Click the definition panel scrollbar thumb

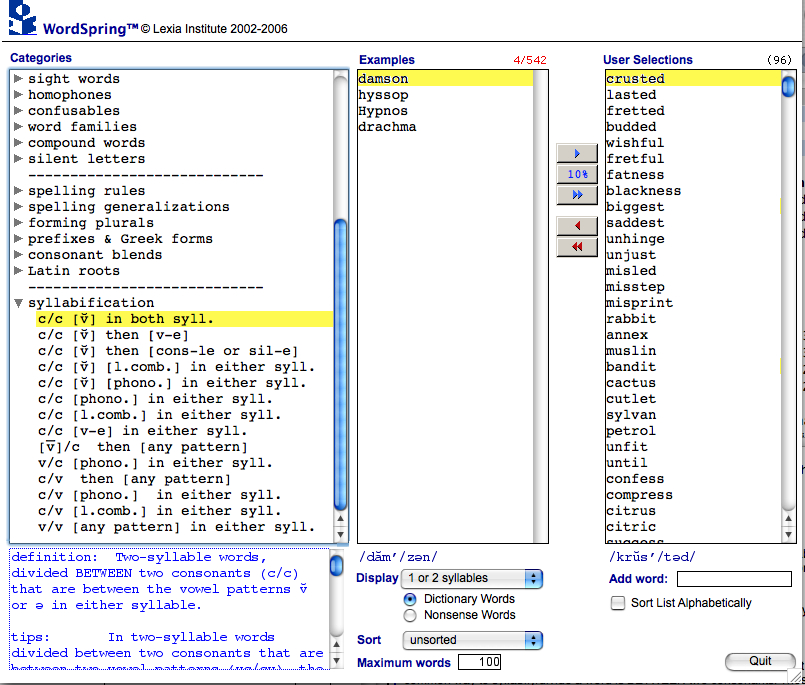tap(336, 566)
